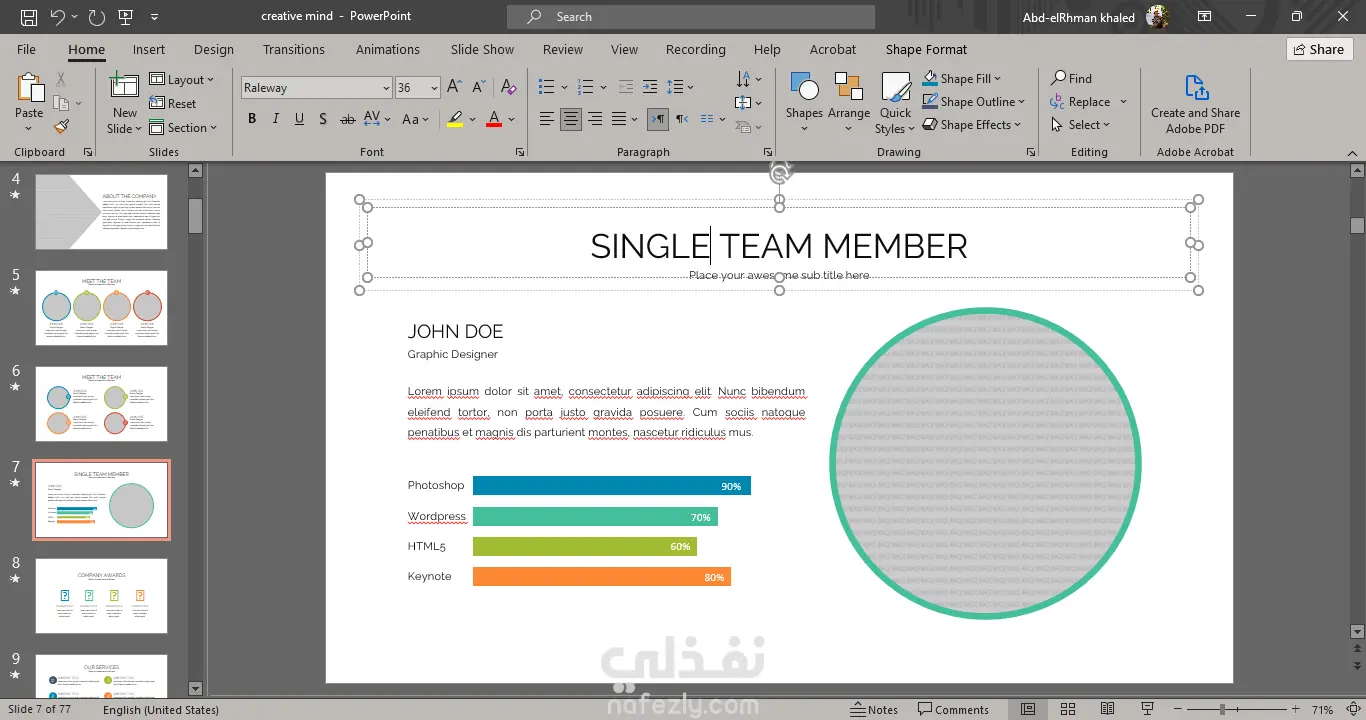Open the font size 36 dropdown
Viewport: 1366px width, 720px height.
click(x=434, y=88)
